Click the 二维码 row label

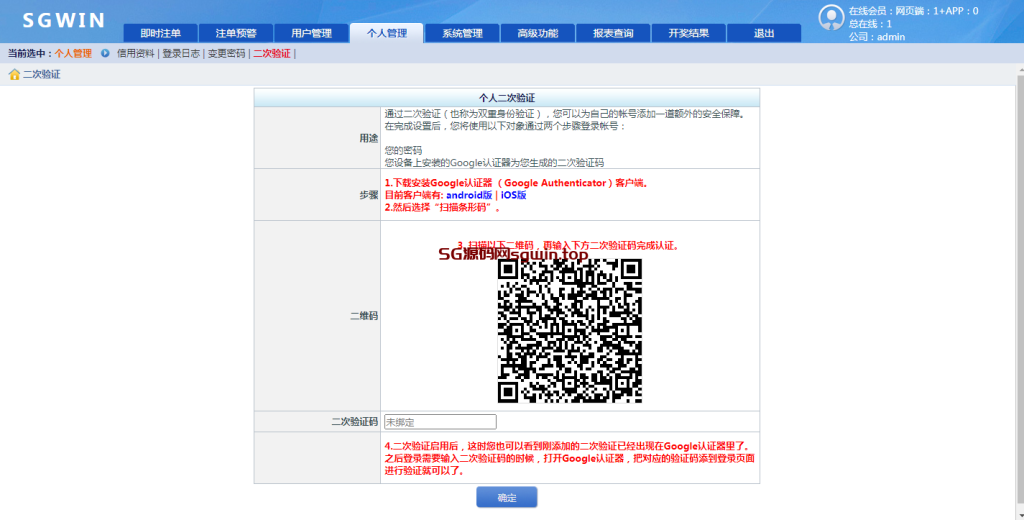tap(364, 316)
